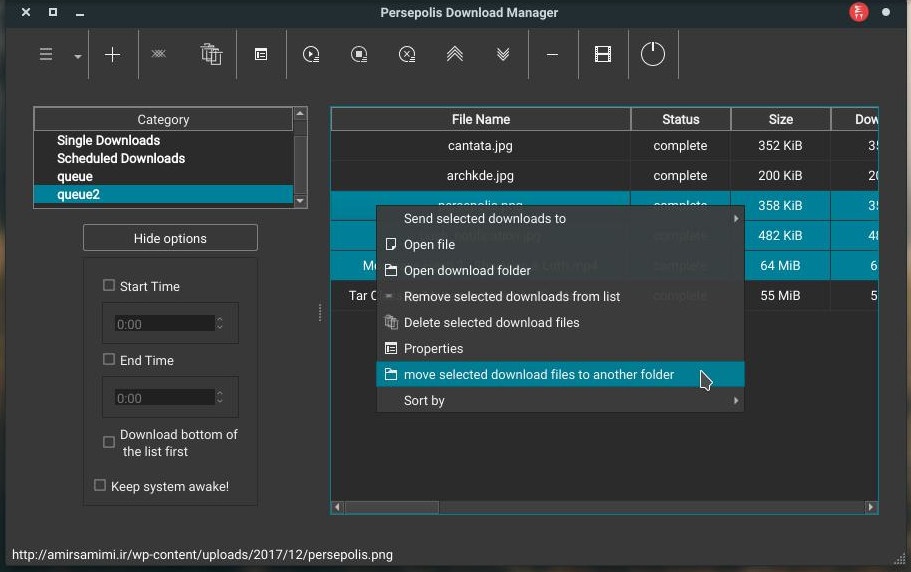Expand the menu dropdown arrow beside hamburger icon

[x=77, y=56]
